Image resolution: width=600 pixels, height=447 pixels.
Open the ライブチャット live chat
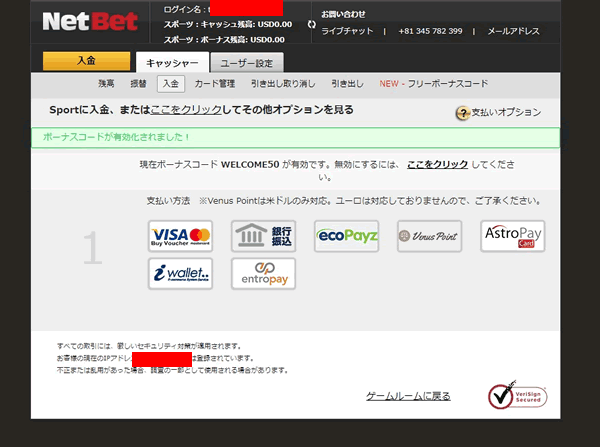tap(347, 31)
